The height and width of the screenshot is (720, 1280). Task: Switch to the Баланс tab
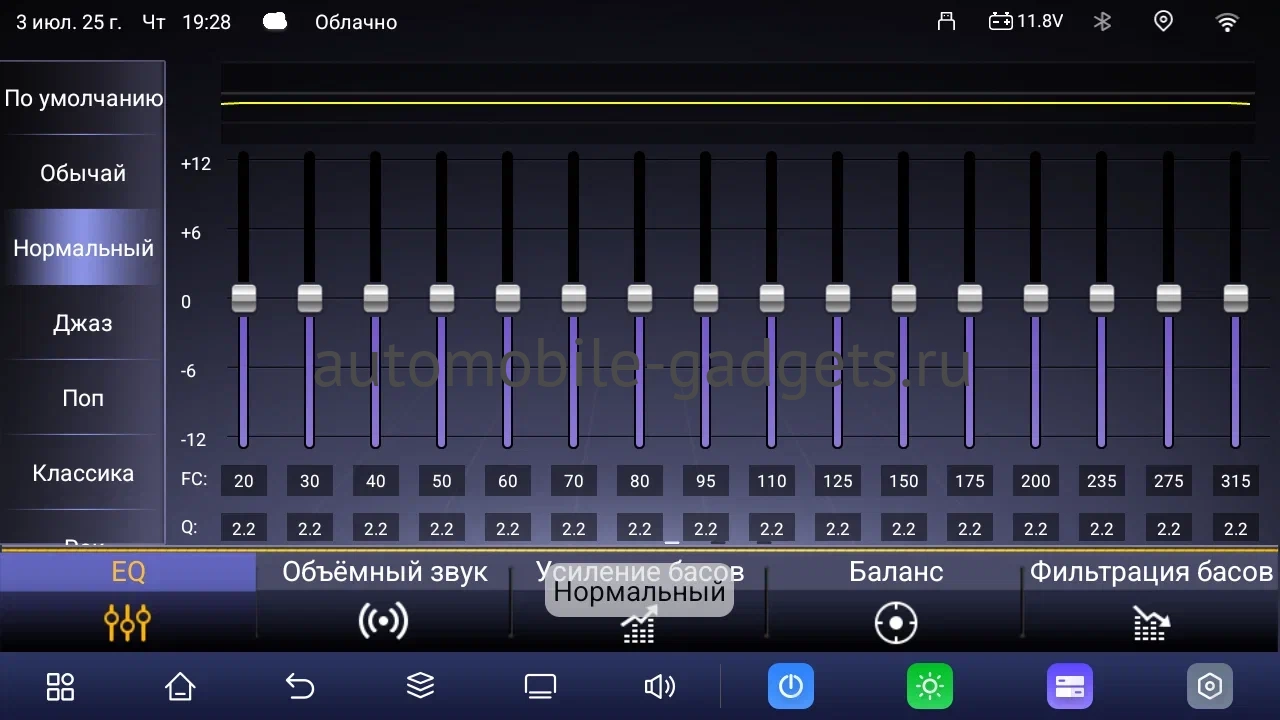(895, 600)
